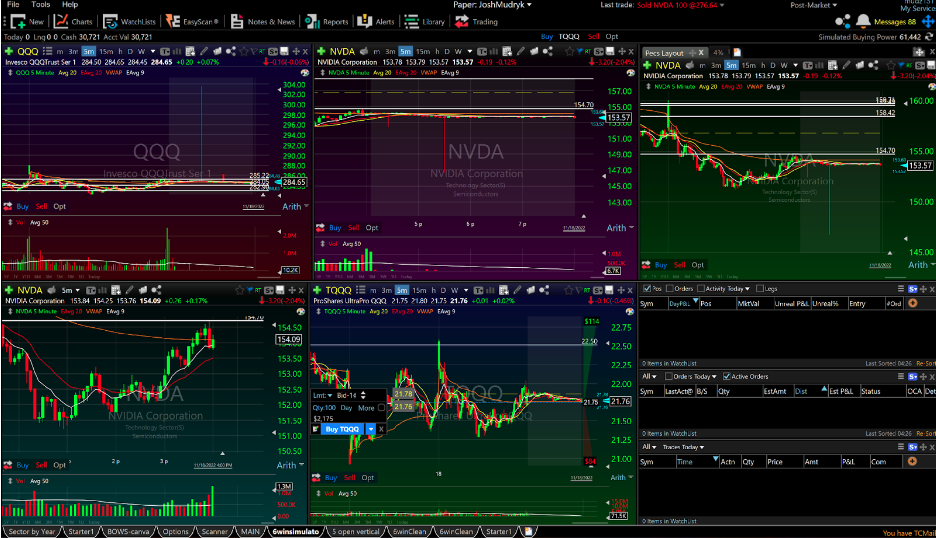The image size is (936, 538).
Task: Switch to the 5 open vertical tab
Action: point(356,531)
